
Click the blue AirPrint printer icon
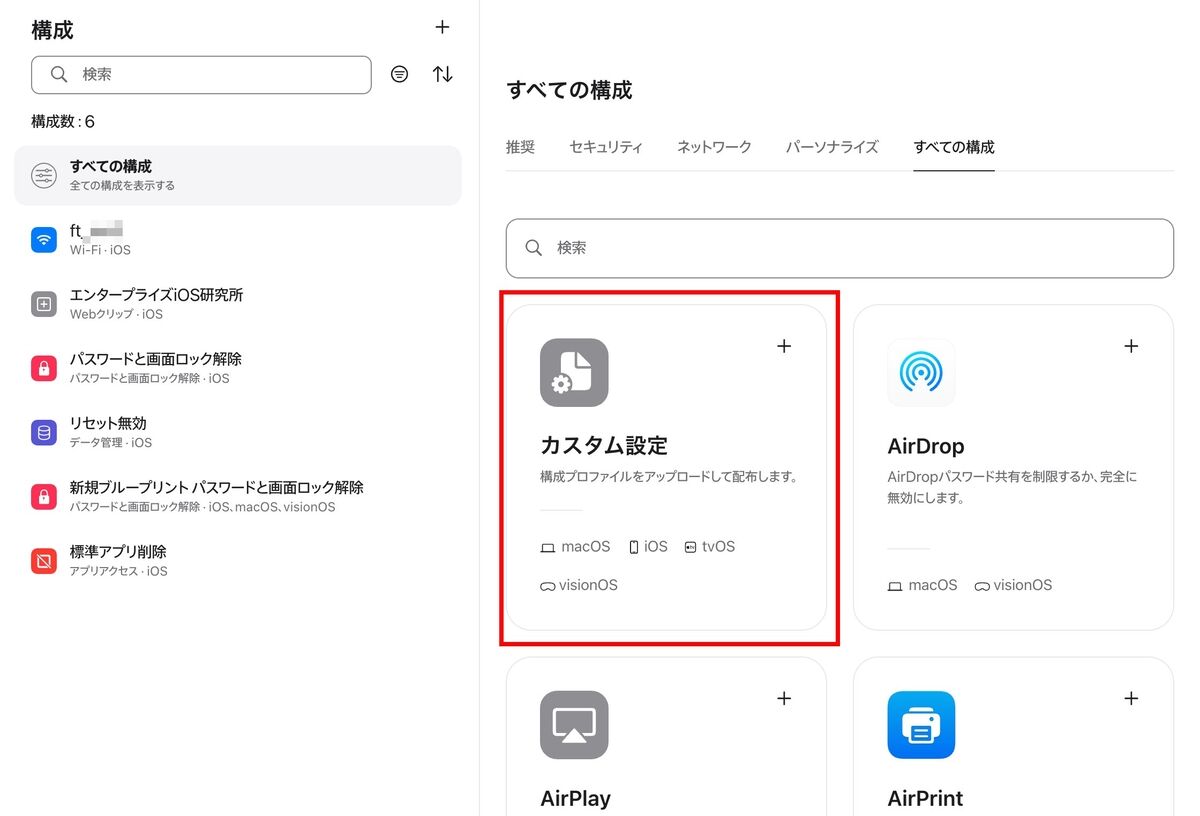[x=921, y=725]
